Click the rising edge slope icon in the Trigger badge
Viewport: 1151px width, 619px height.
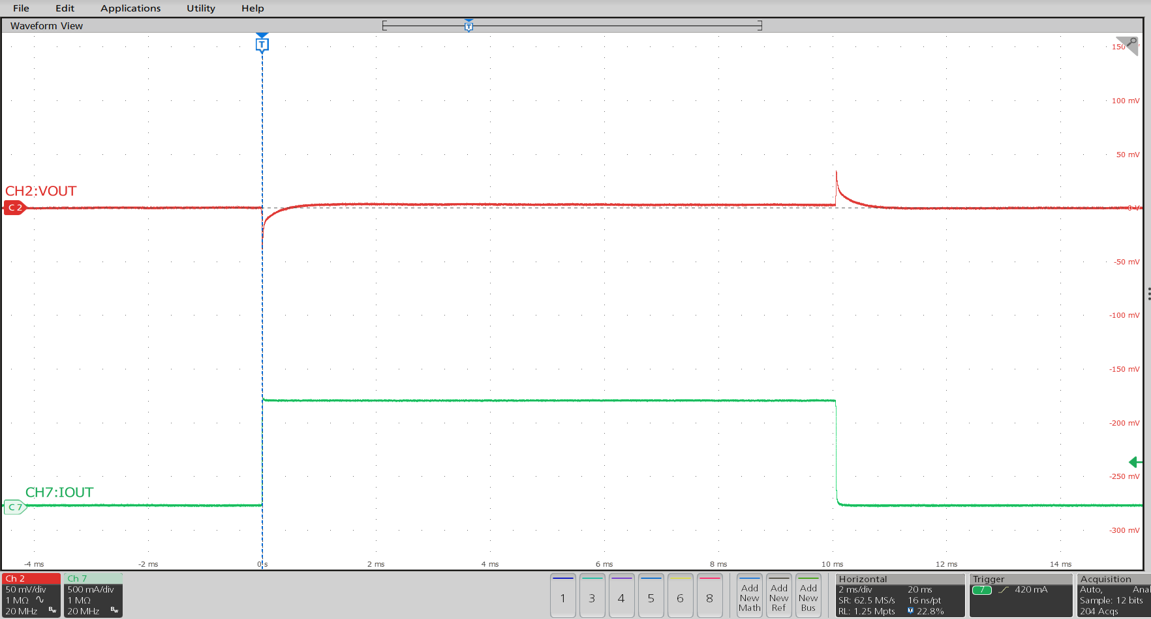point(1003,590)
